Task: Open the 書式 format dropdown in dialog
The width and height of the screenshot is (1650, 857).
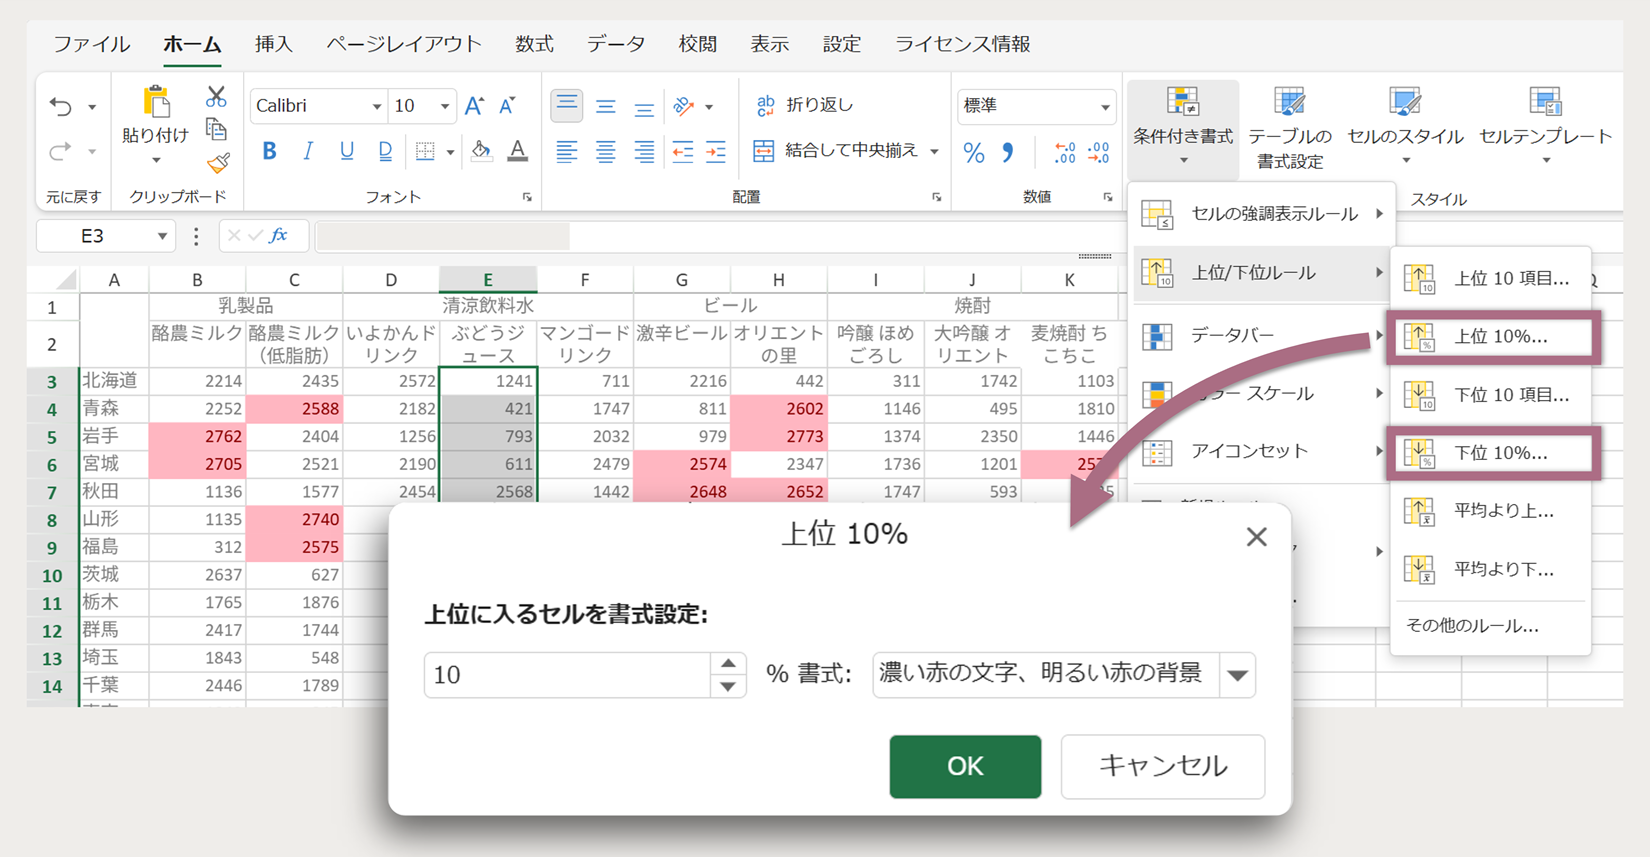Action: (1237, 675)
